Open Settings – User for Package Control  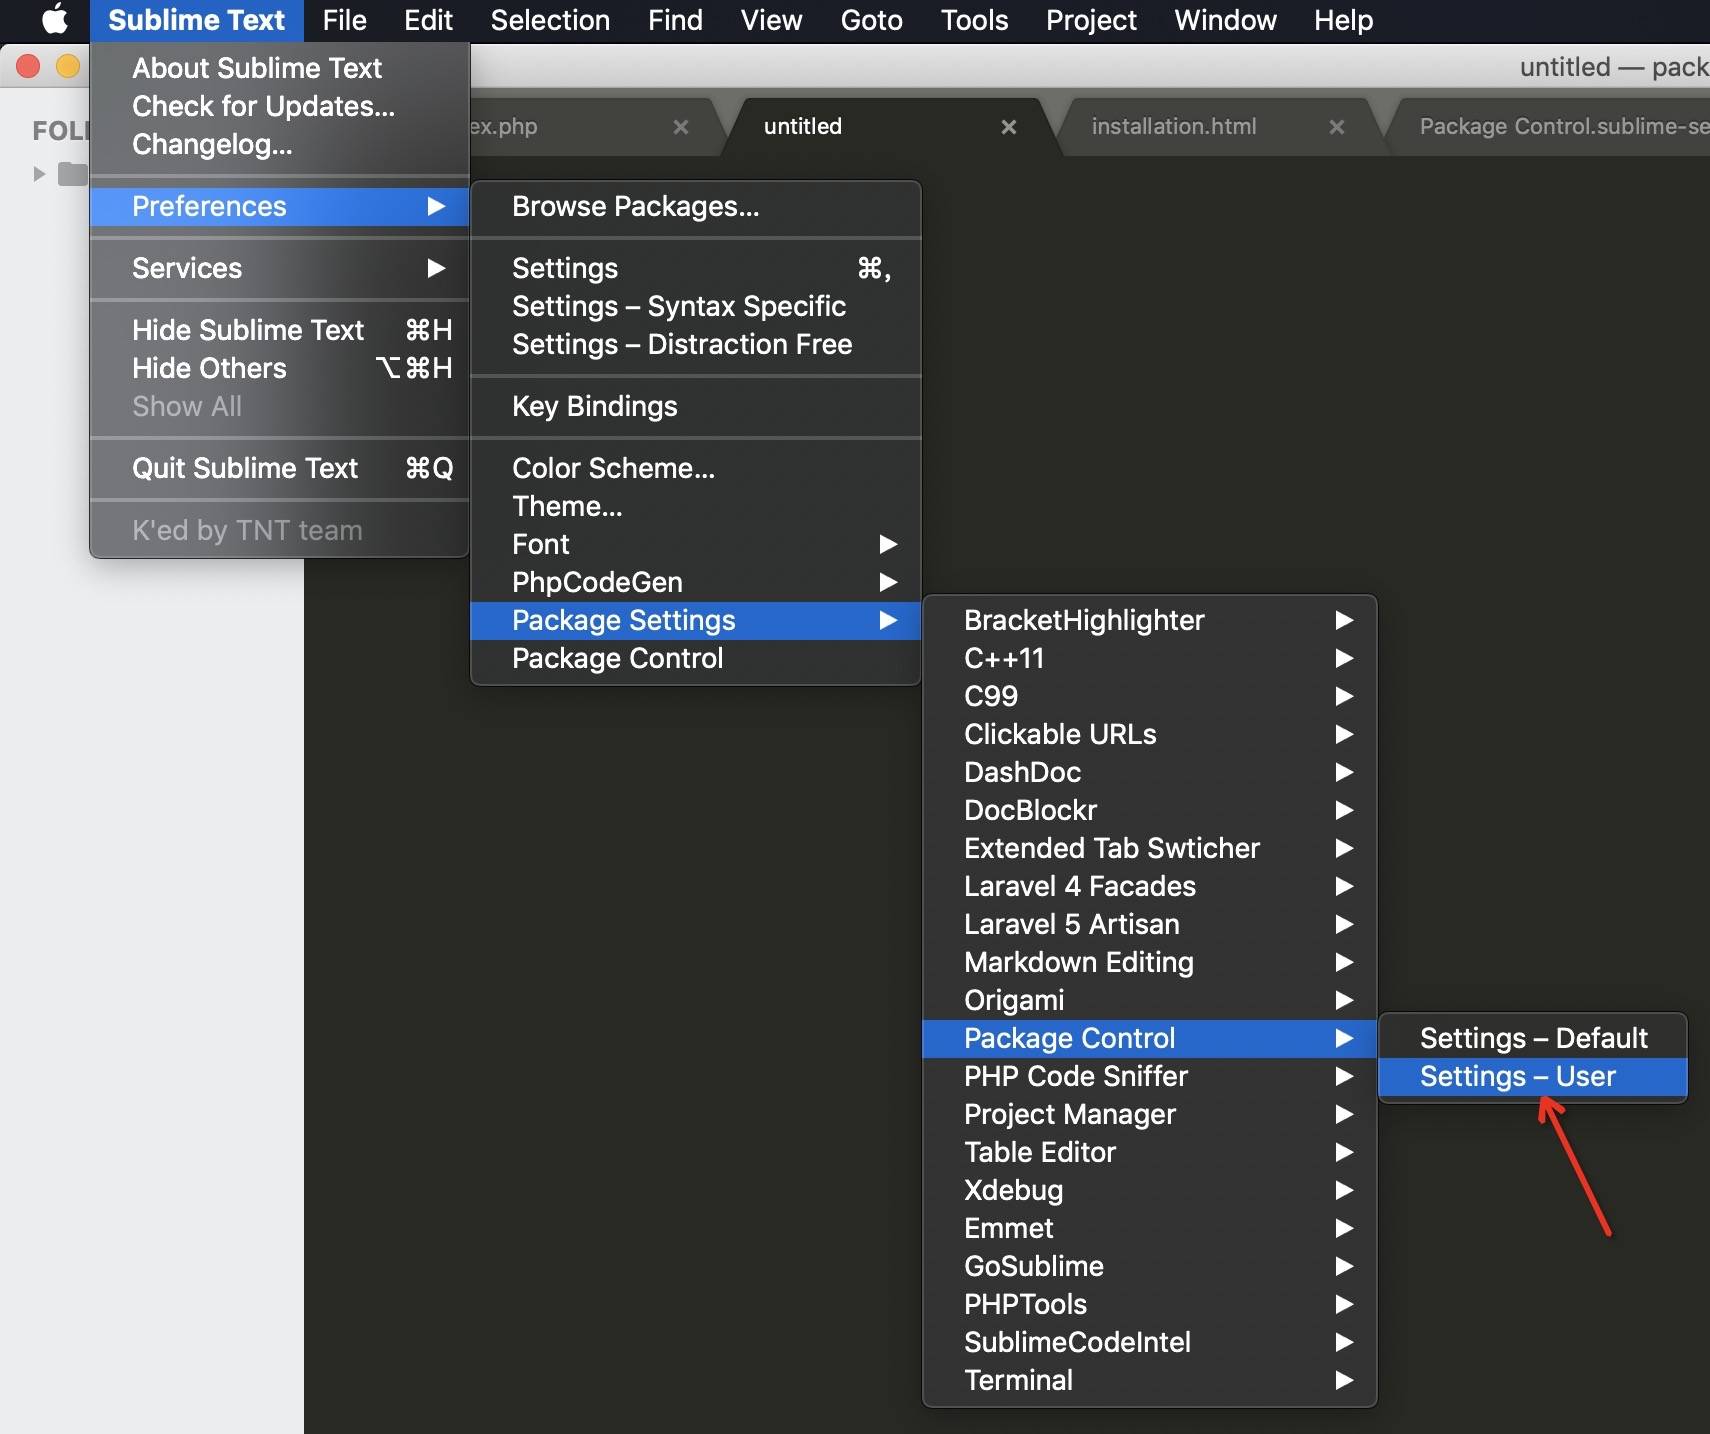click(1533, 1076)
